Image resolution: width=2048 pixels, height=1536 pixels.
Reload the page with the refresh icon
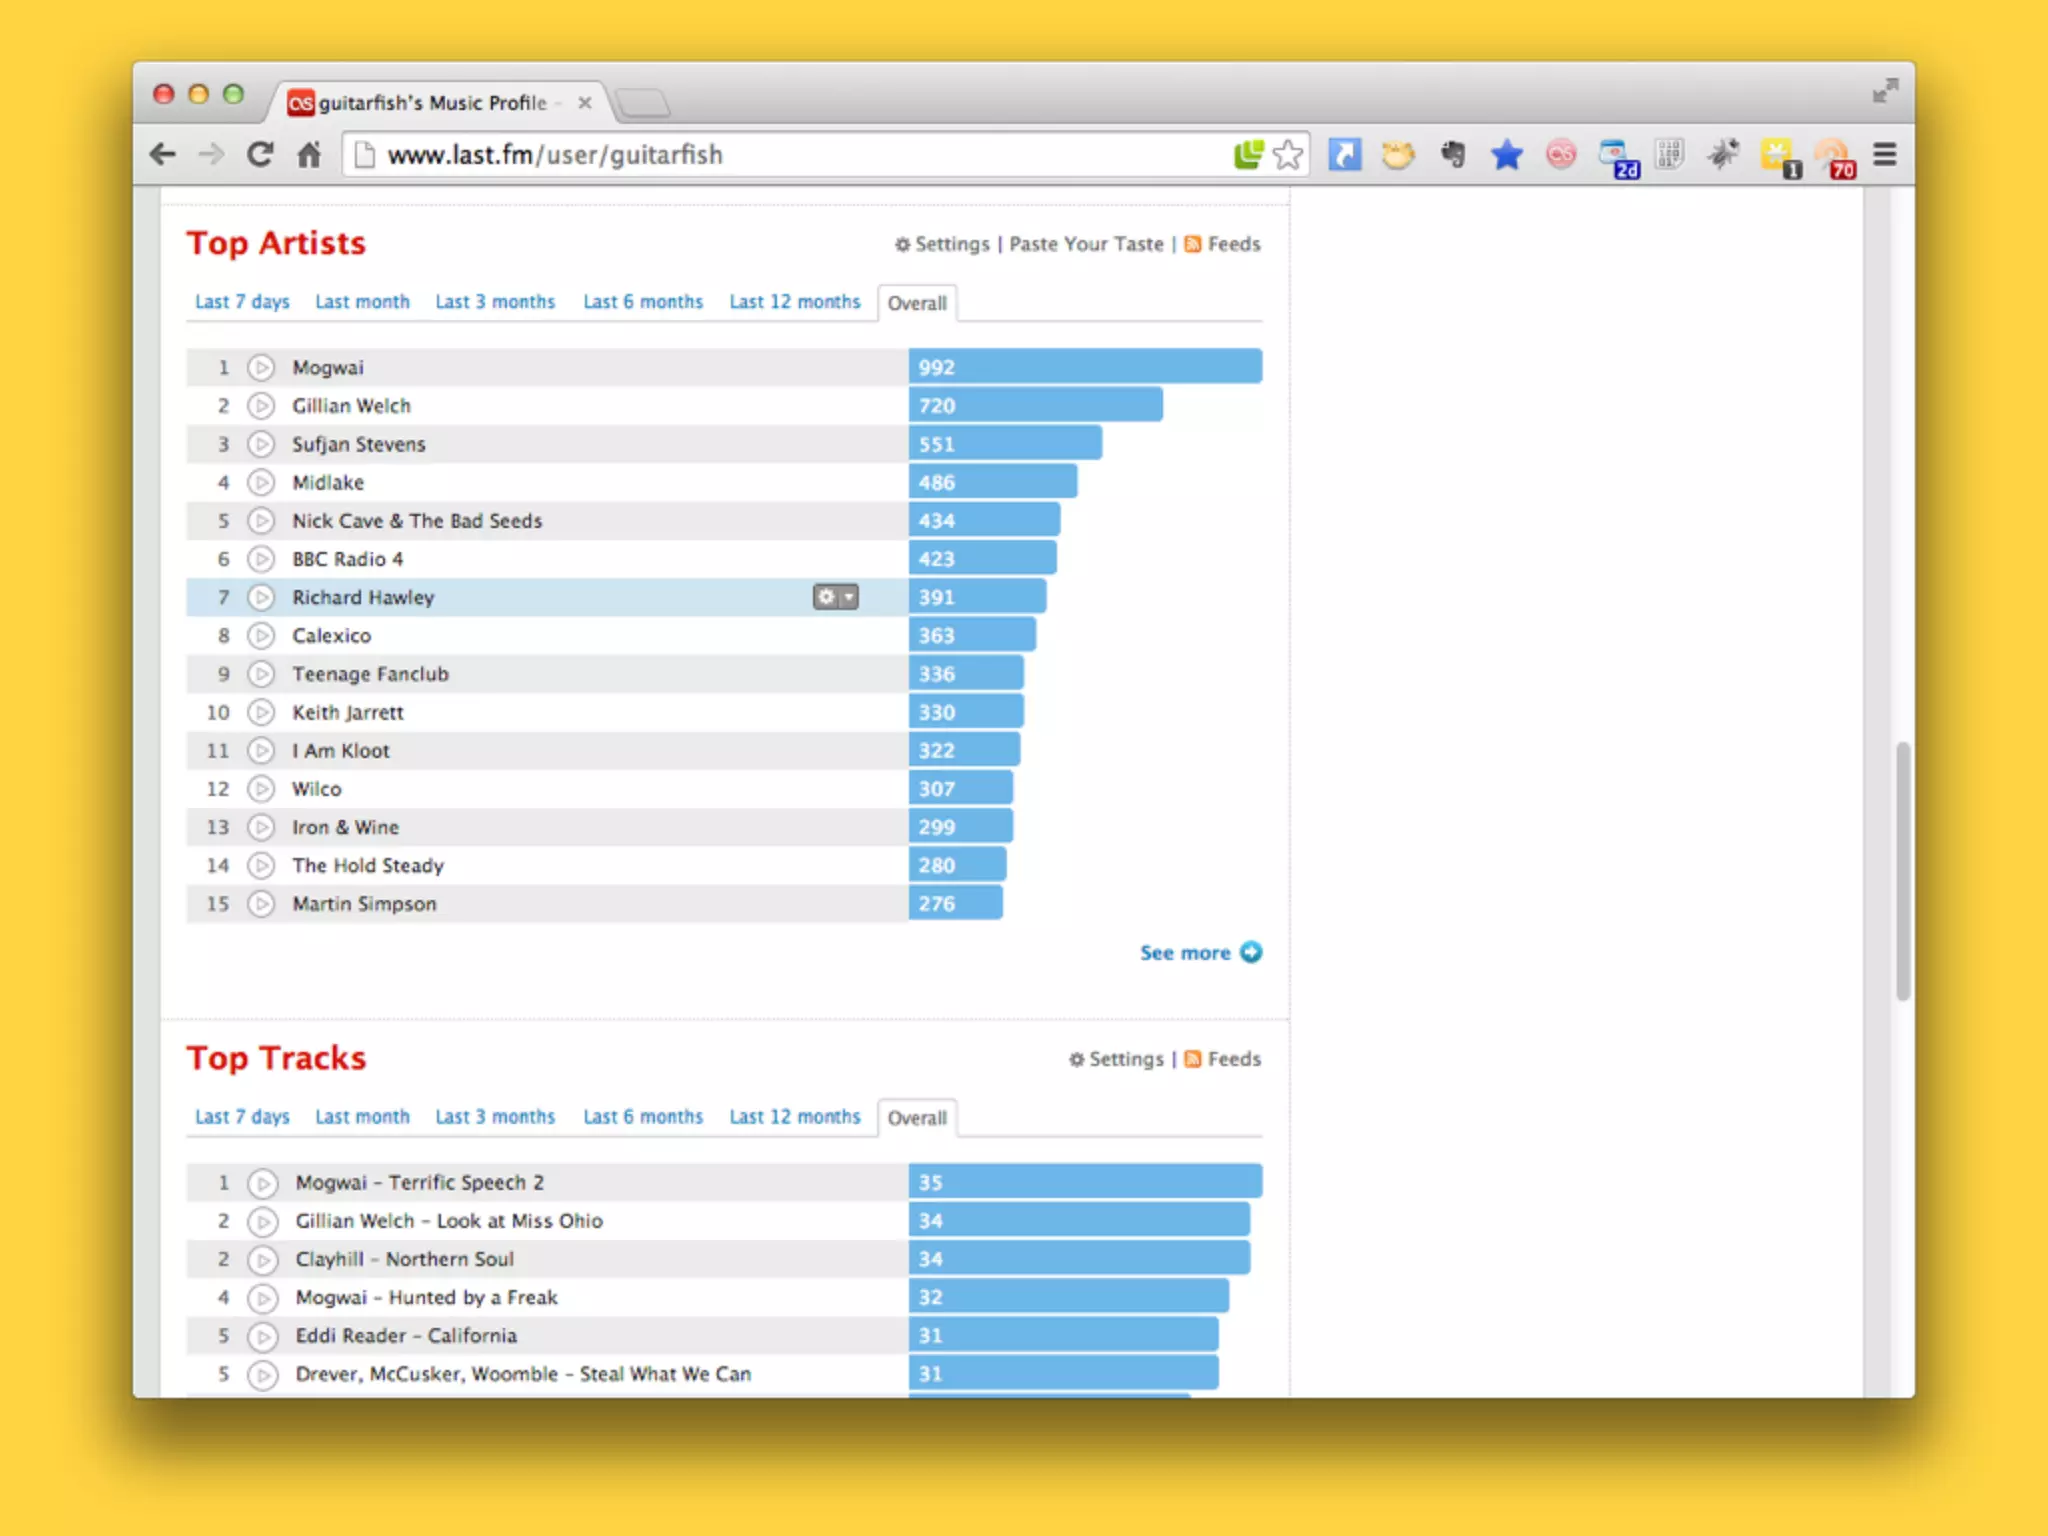coord(260,155)
